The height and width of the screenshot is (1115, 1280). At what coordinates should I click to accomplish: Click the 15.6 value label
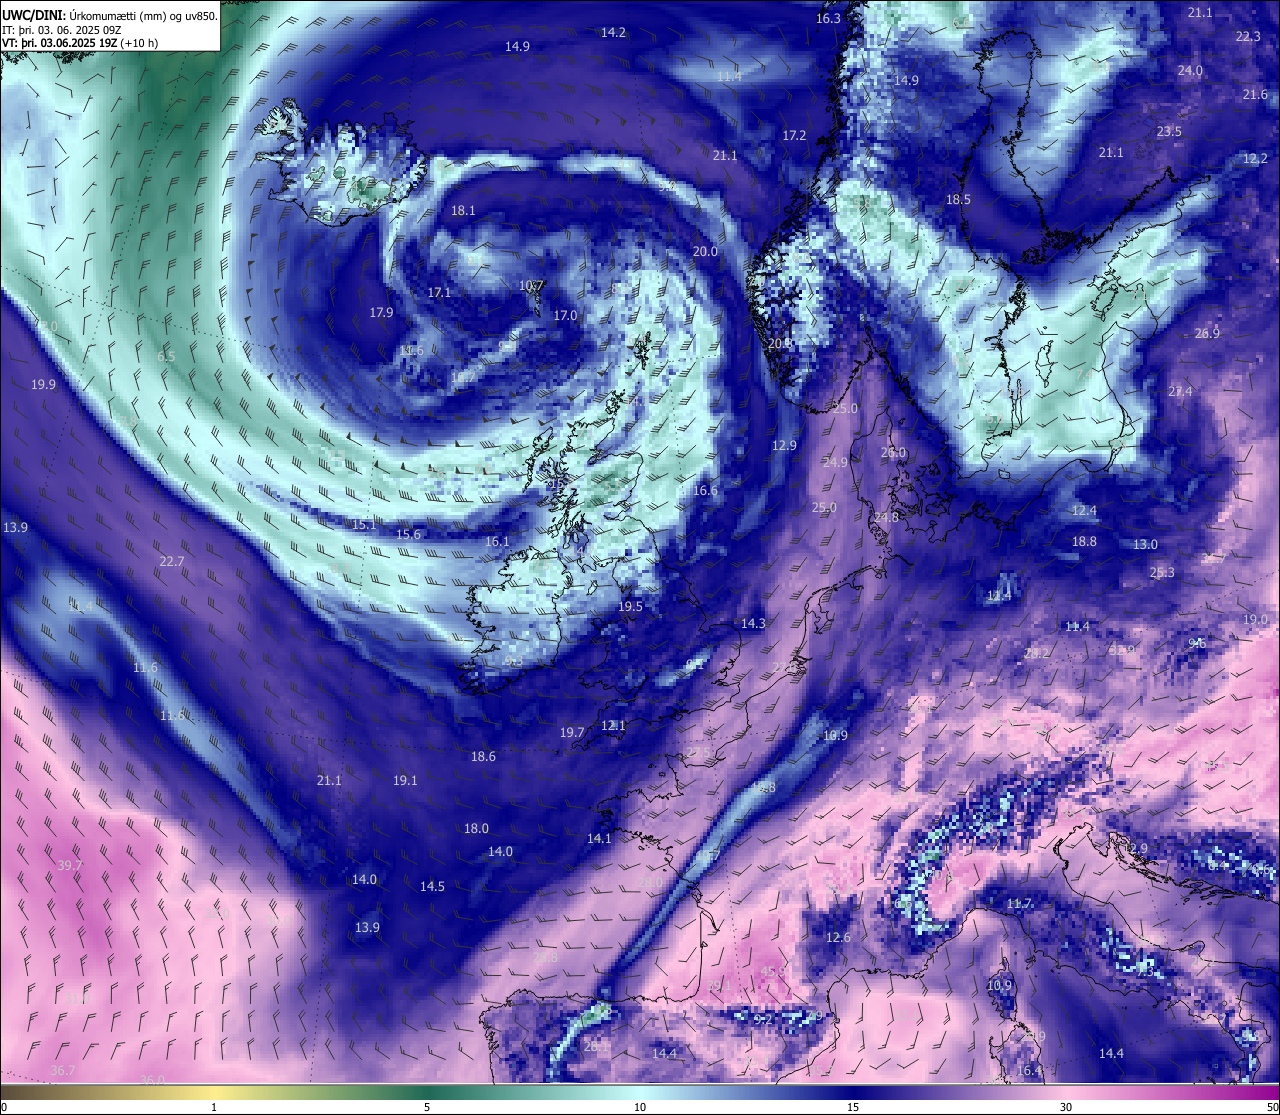[x=408, y=534]
